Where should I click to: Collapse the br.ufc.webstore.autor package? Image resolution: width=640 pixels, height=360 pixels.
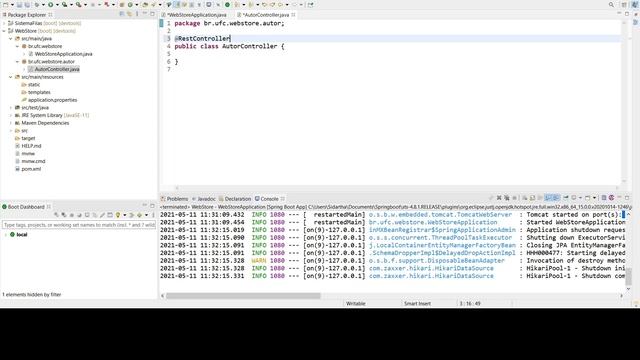[18, 62]
